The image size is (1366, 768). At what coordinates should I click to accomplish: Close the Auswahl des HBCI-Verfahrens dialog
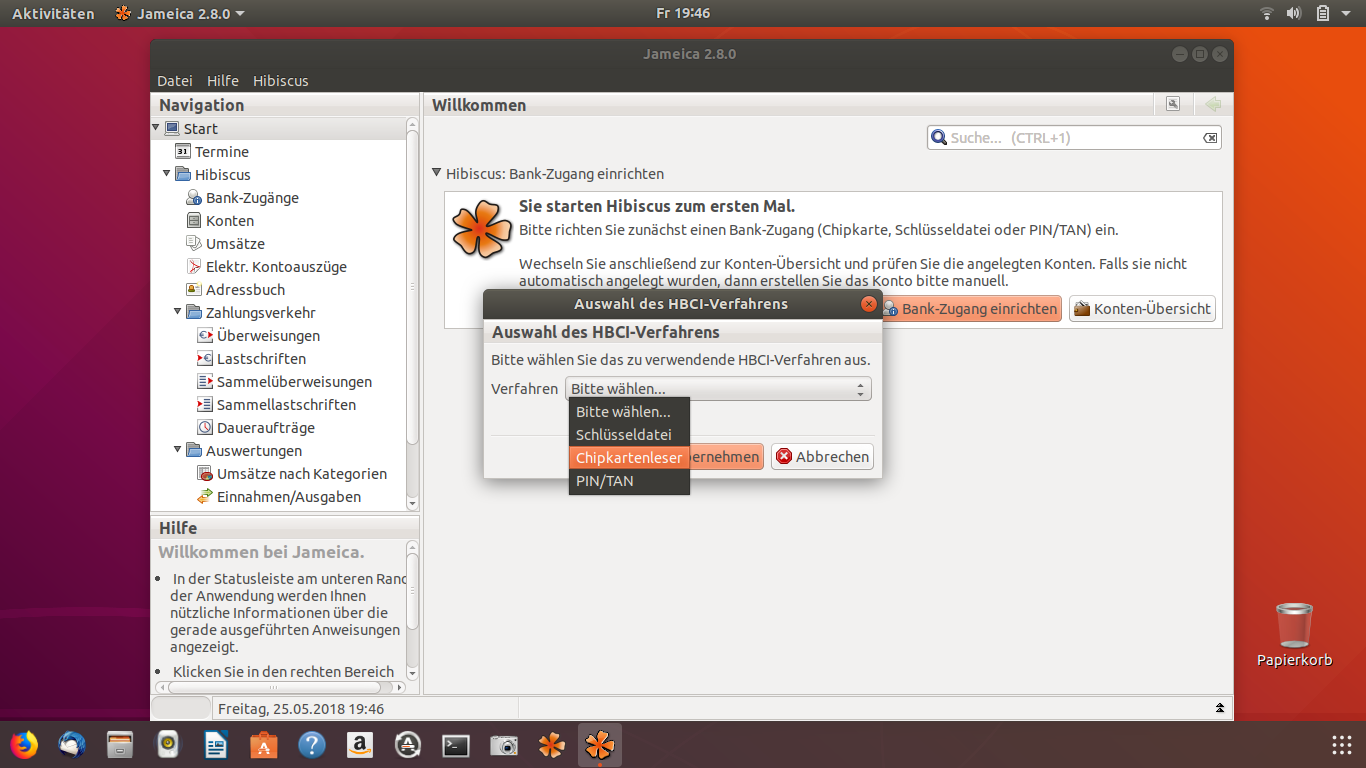coord(868,304)
